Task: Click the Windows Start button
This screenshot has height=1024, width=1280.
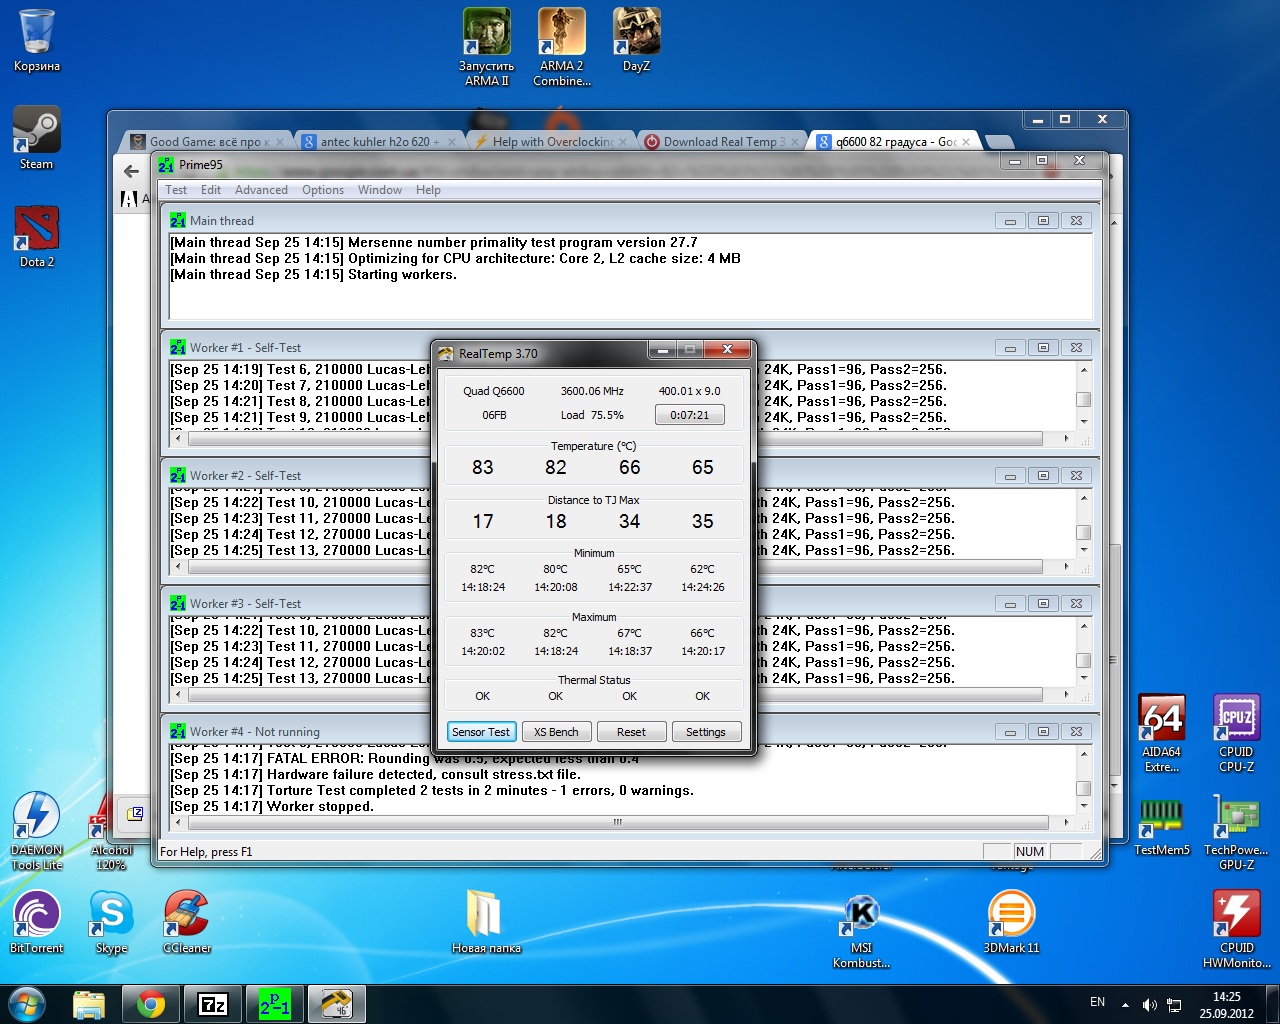Action: (26, 1004)
